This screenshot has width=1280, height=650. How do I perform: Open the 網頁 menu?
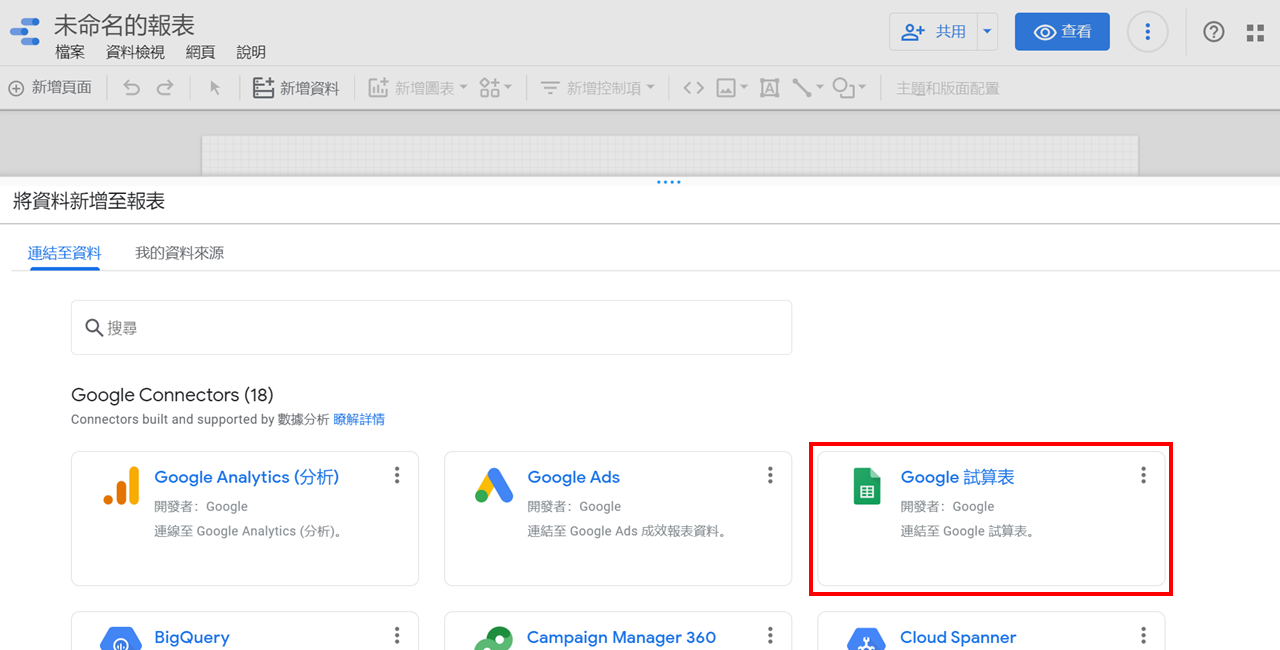pyautogui.click(x=200, y=53)
